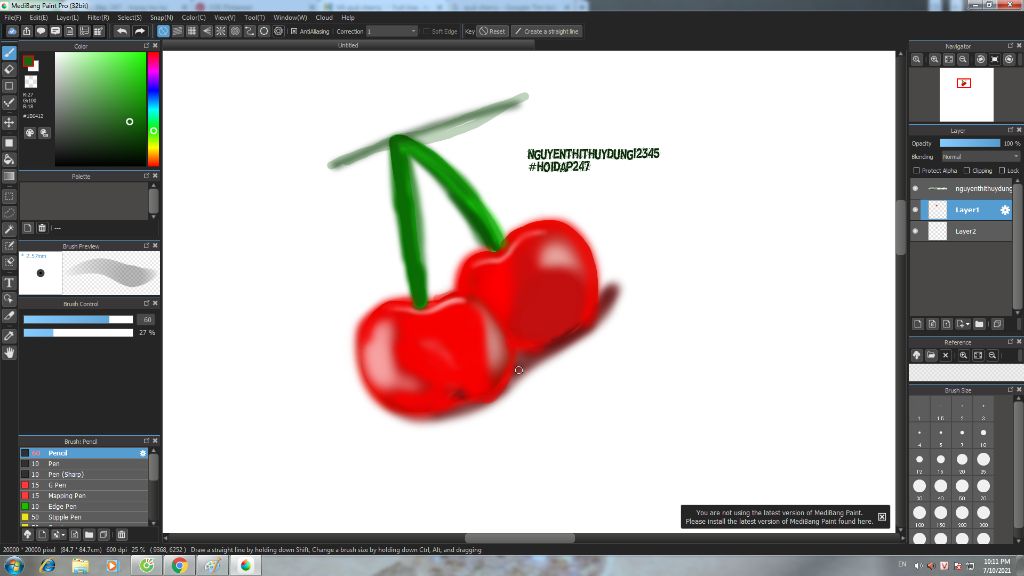
Task: Click the Redo arrow in toolbar
Action: tap(139, 31)
